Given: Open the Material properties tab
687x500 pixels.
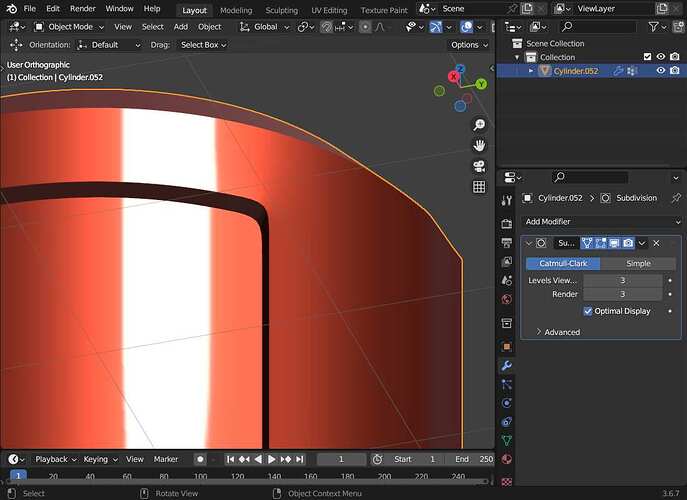Looking at the screenshot, I should point(506,459).
